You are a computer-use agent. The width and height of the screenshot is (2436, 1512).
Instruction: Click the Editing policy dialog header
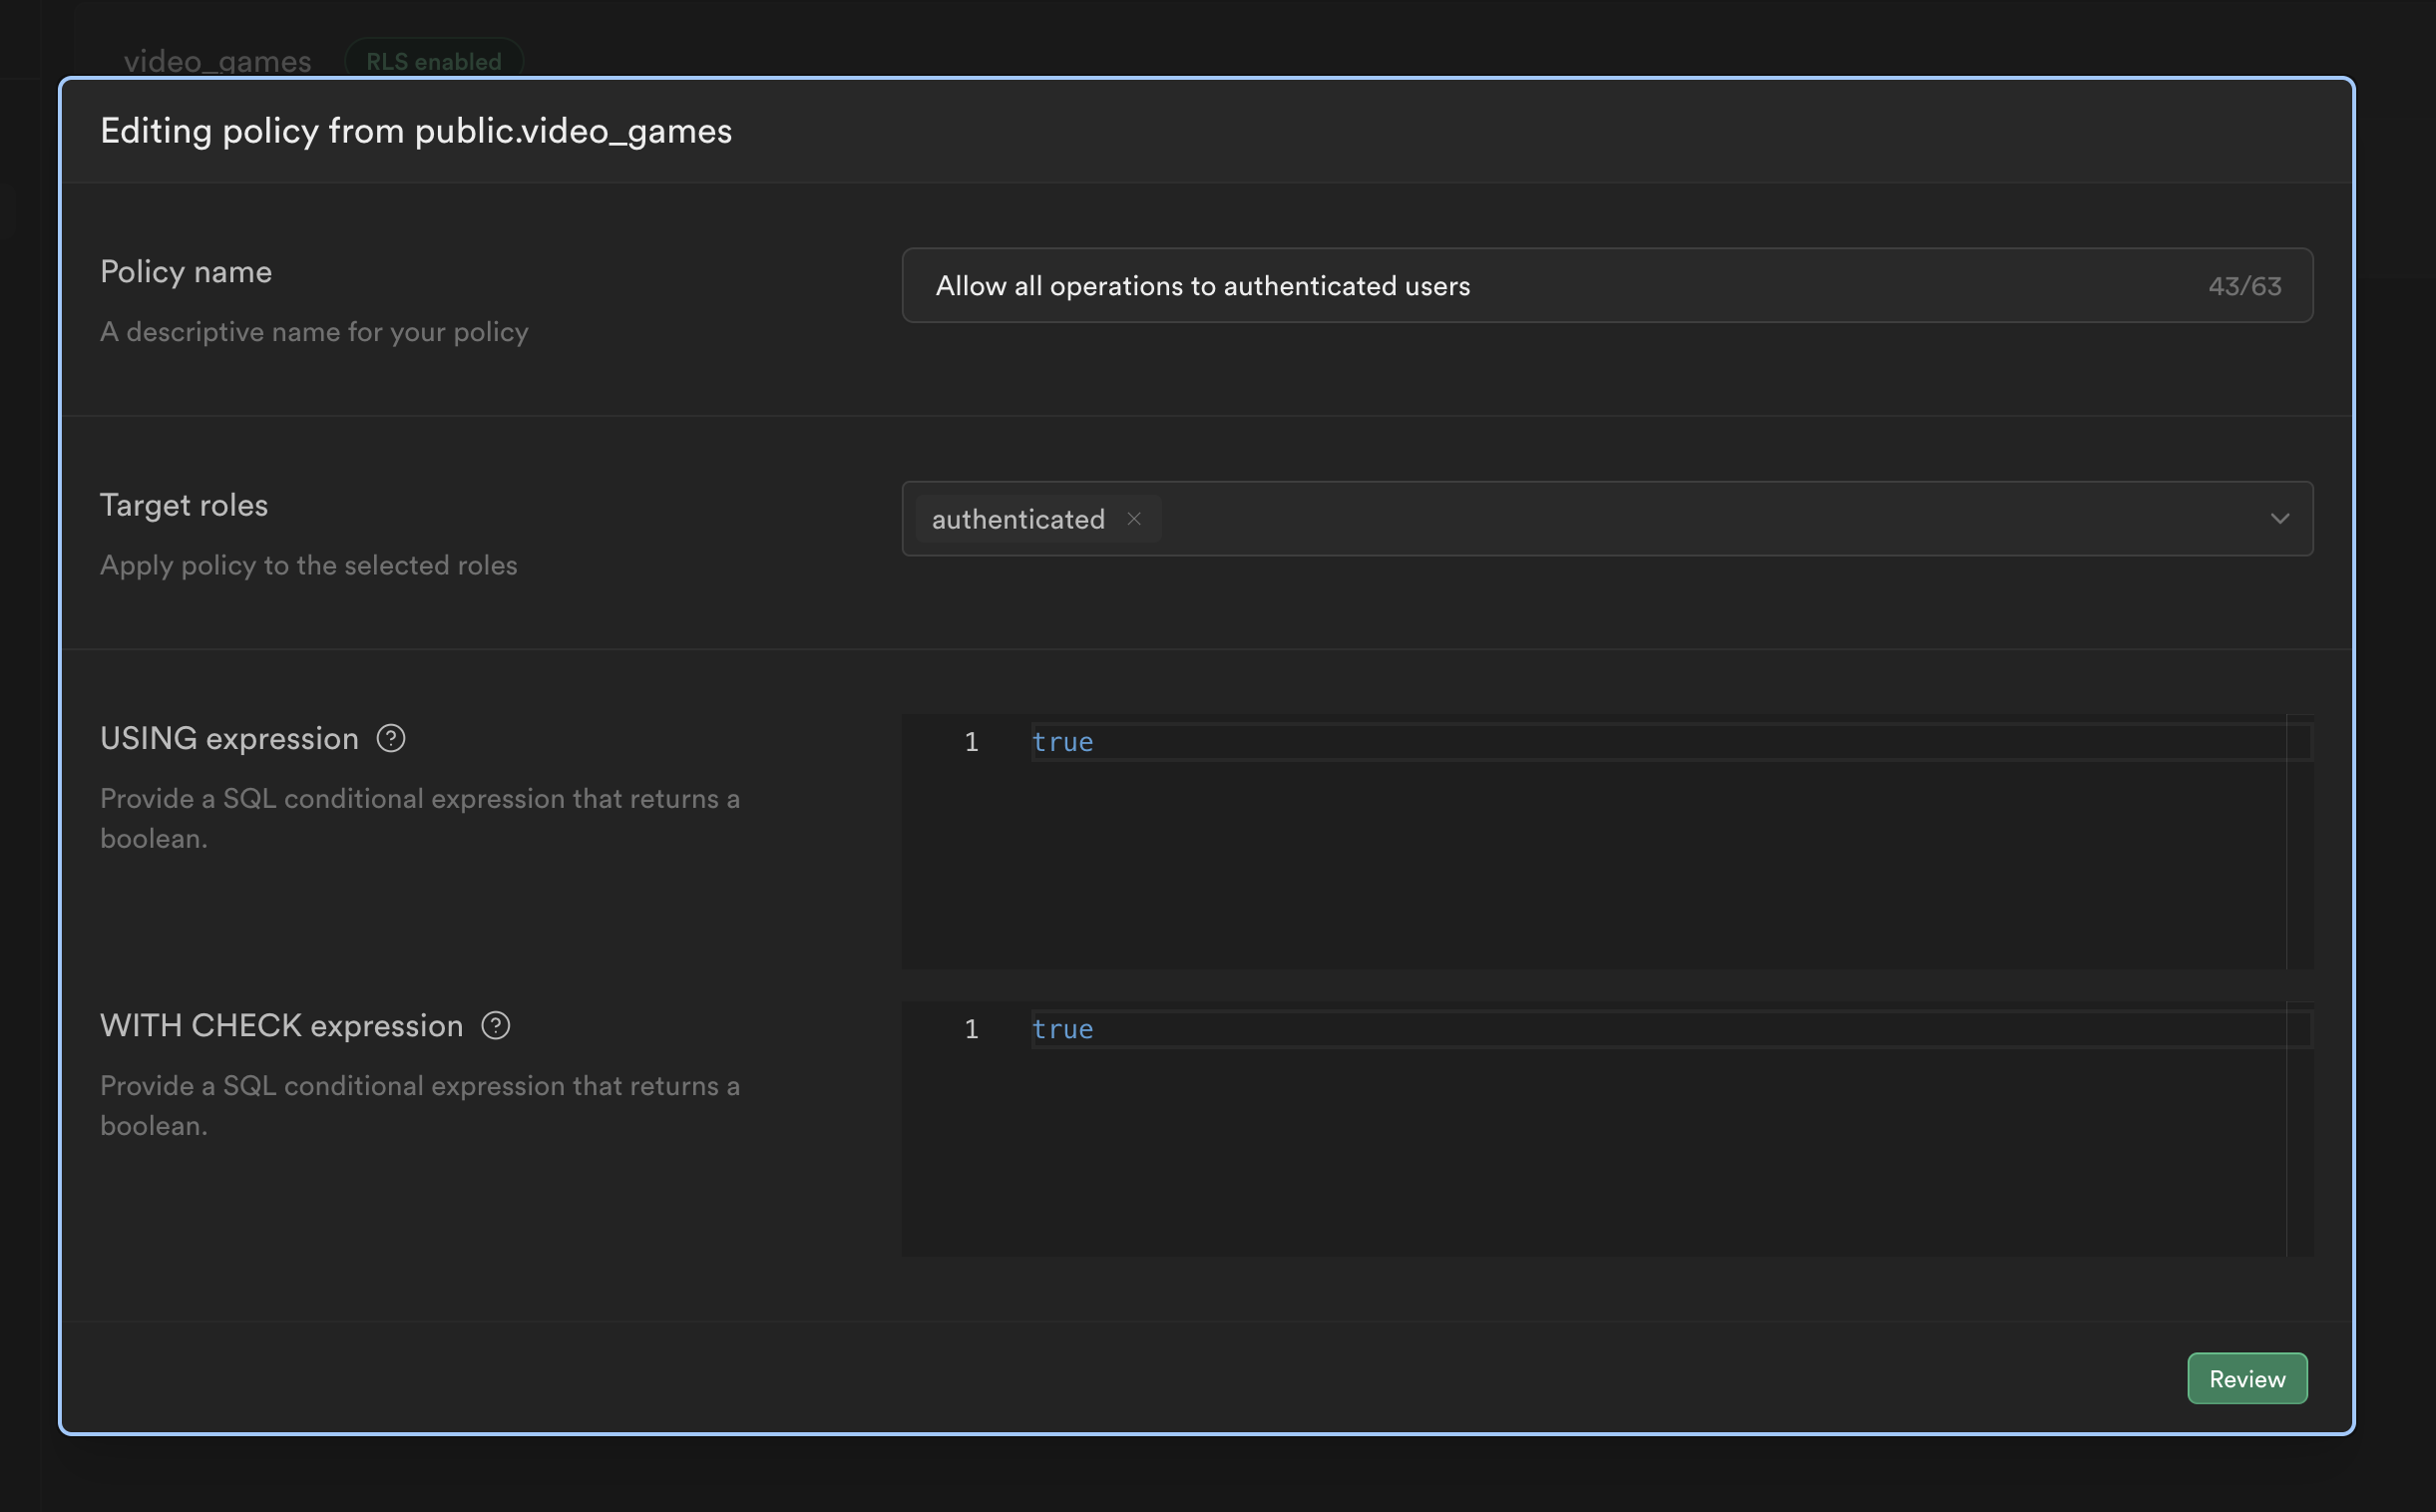pos(416,130)
